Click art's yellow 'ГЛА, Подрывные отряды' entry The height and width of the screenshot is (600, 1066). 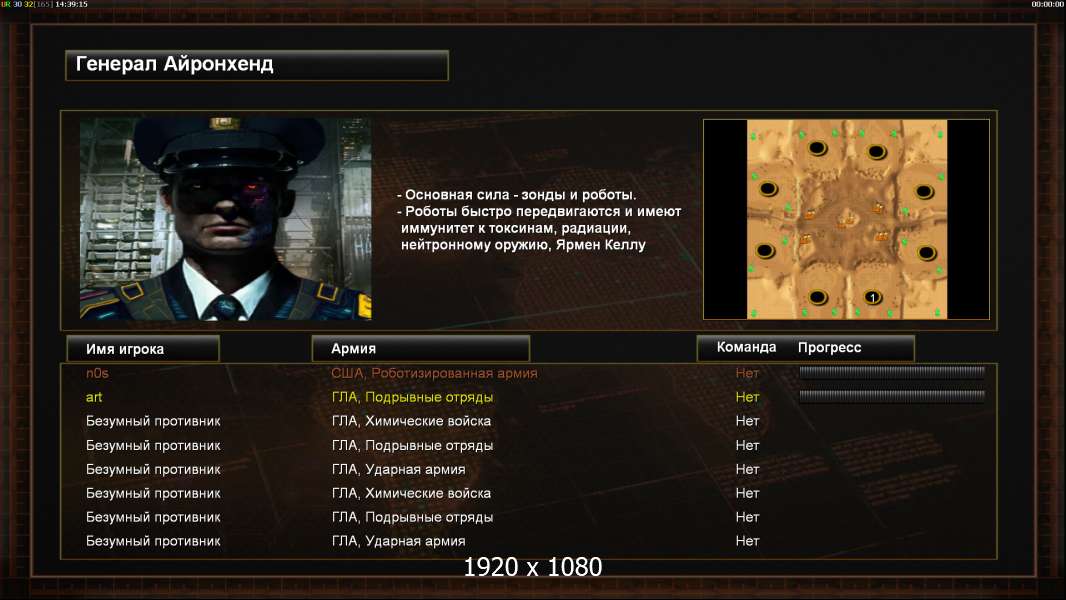tap(412, 398)
